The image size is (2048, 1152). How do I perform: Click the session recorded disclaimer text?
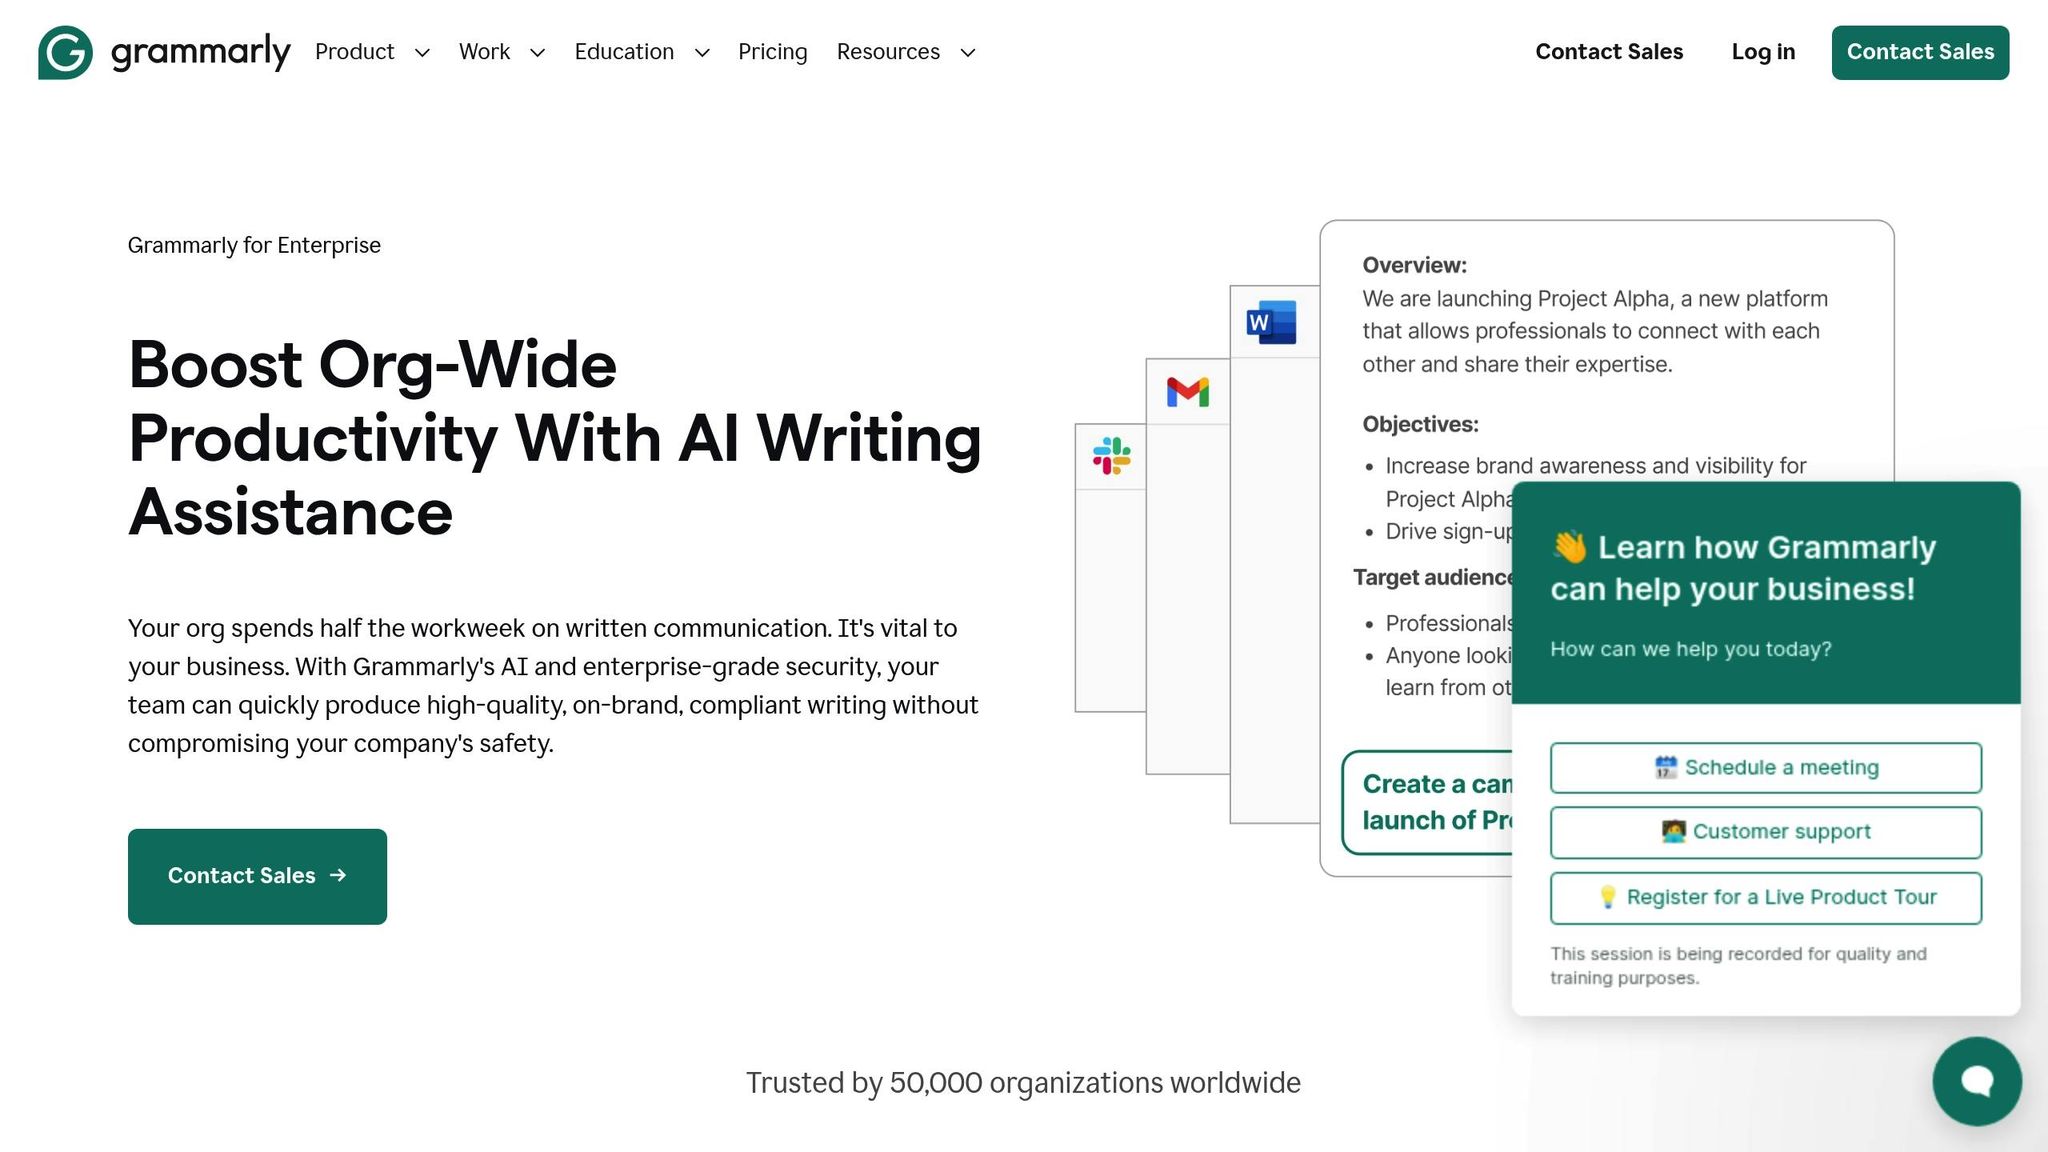pyautogui.click(x=1738, y=966)
